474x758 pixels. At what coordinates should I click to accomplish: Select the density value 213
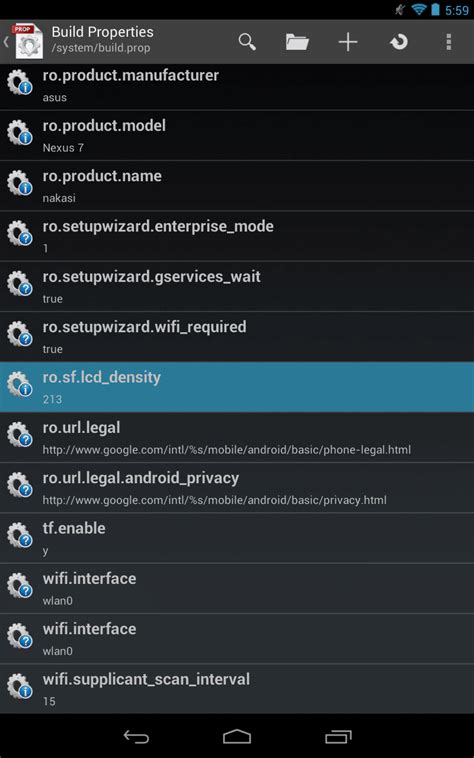click(x=52, y=399)
